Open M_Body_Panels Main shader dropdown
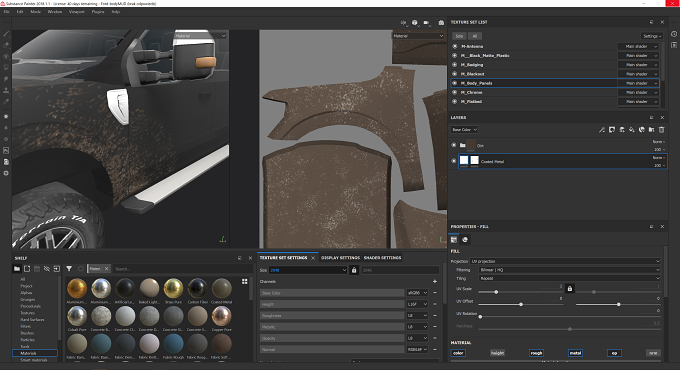Image resolution: width=680 pixels, height=370 pixels. point(639,83)
